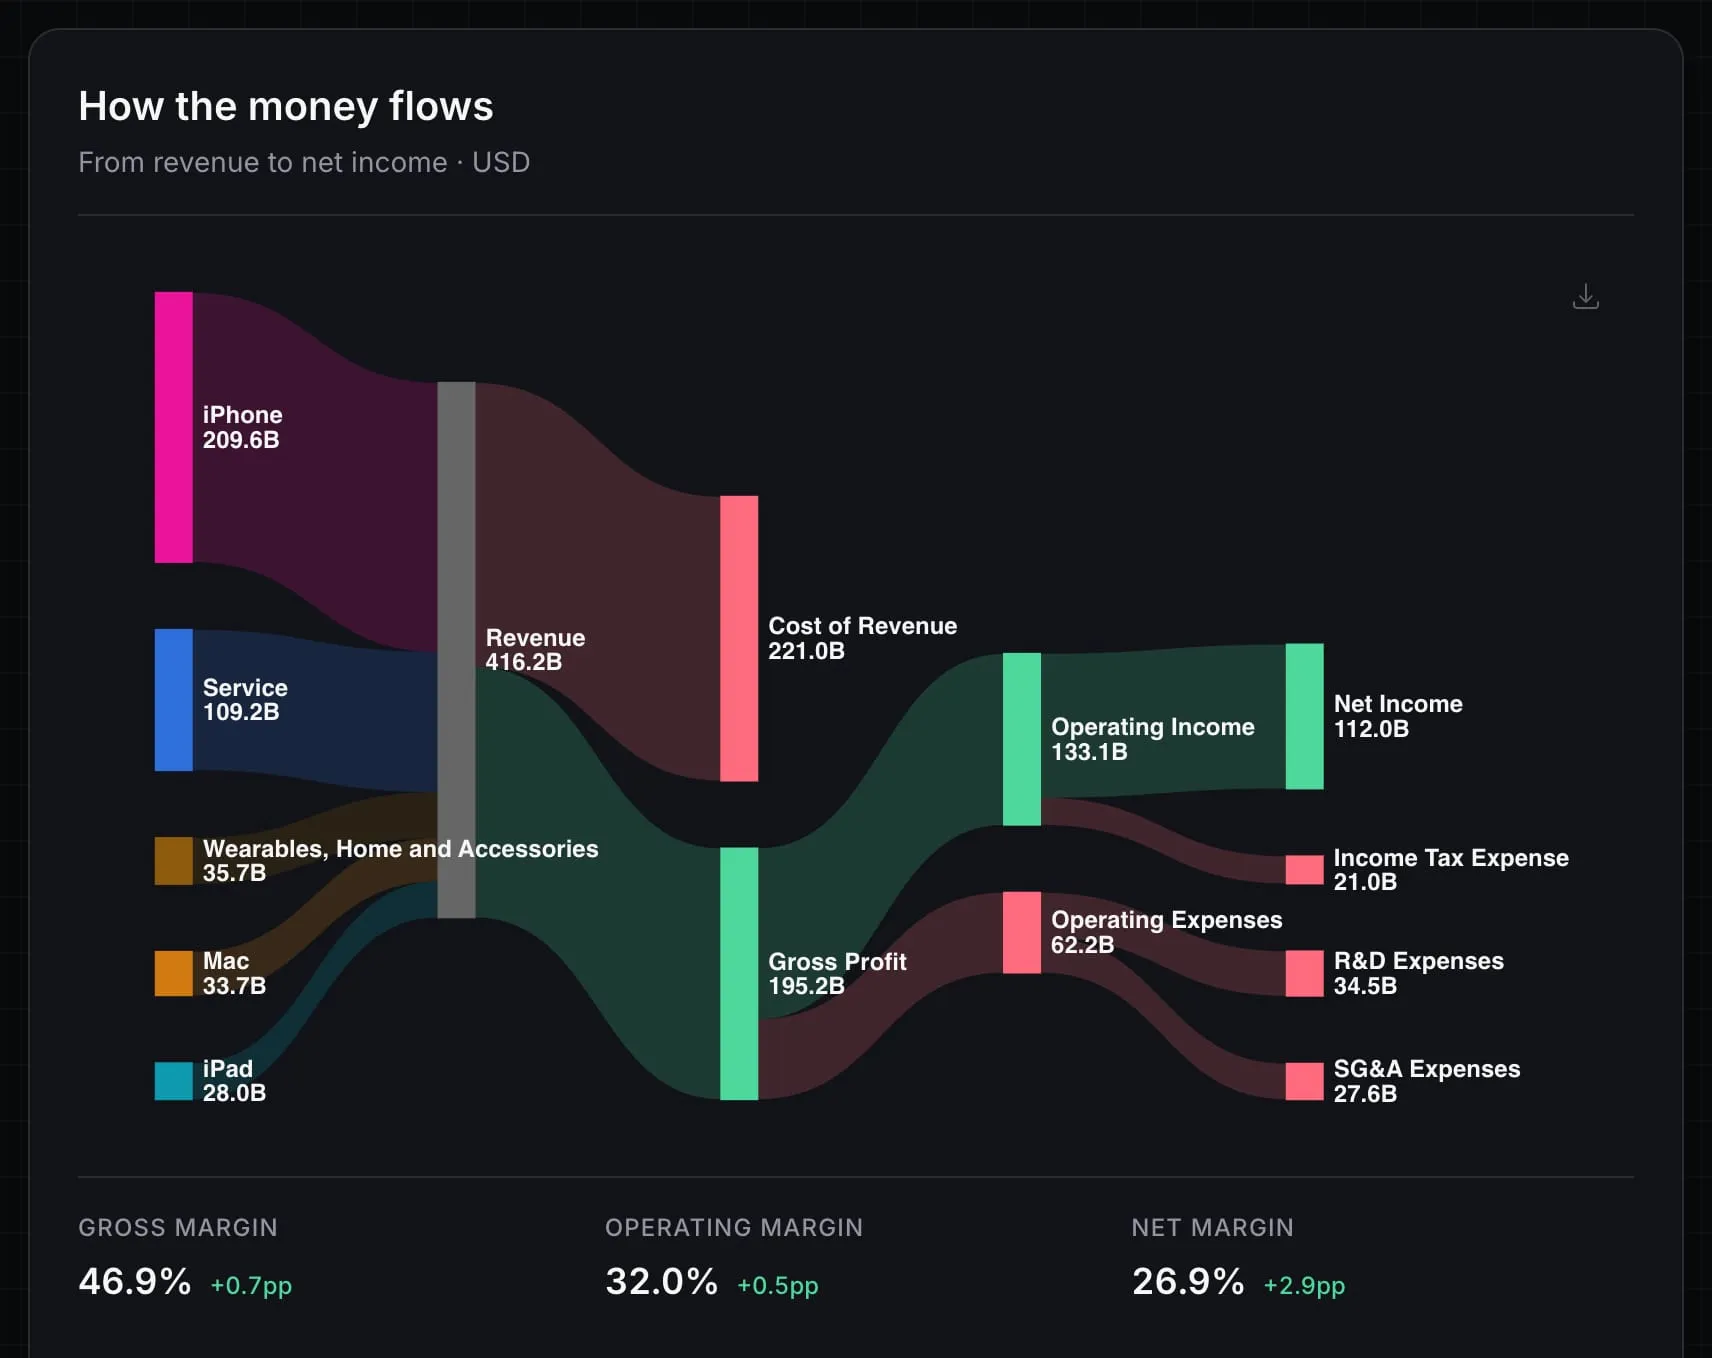Click the R&D Expenses red block
This screenshot has width=1712, height=1358.
[1304, 973]
